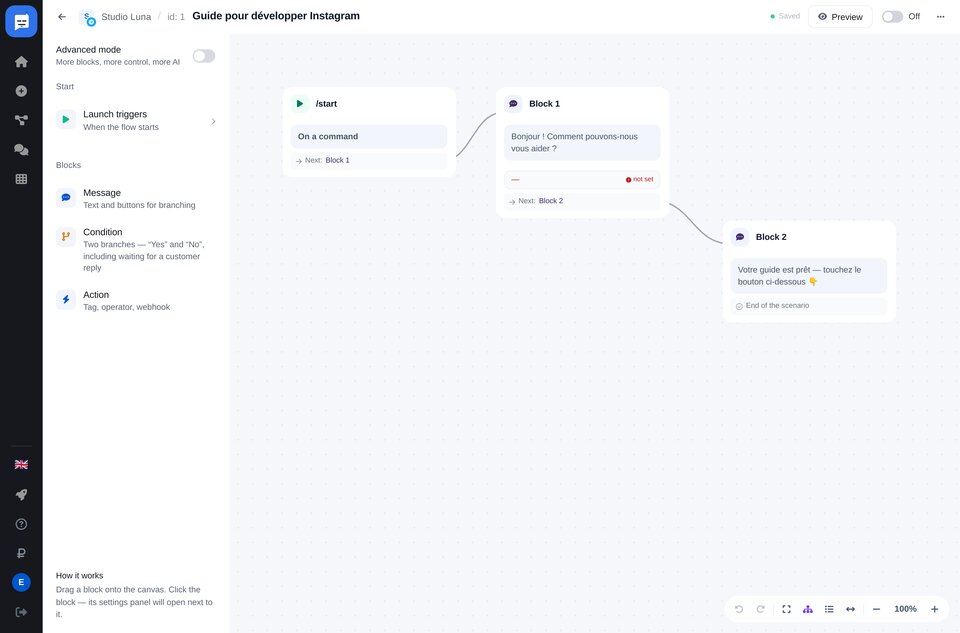Screen dimensions: 960x633
Task: Open the block list icon
Action: [x=829, y=609]
